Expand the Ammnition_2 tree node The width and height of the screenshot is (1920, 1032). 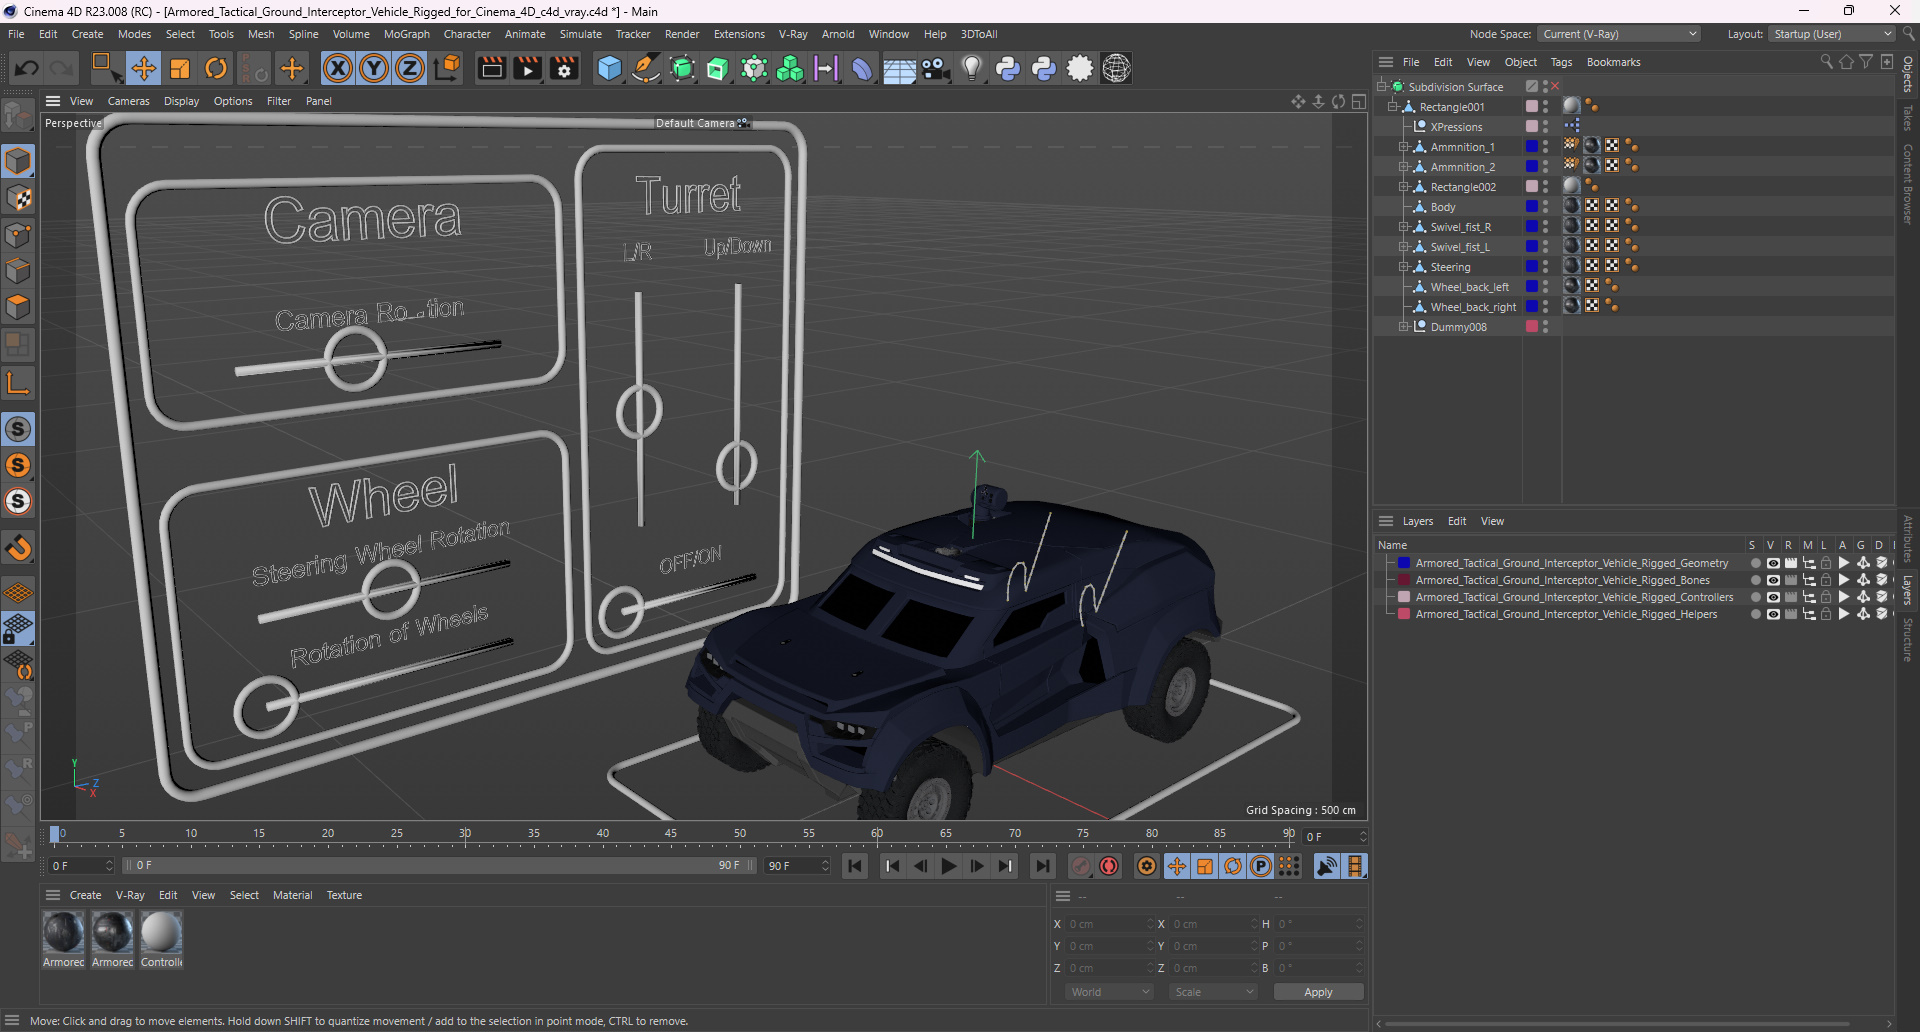[1403, 167]
